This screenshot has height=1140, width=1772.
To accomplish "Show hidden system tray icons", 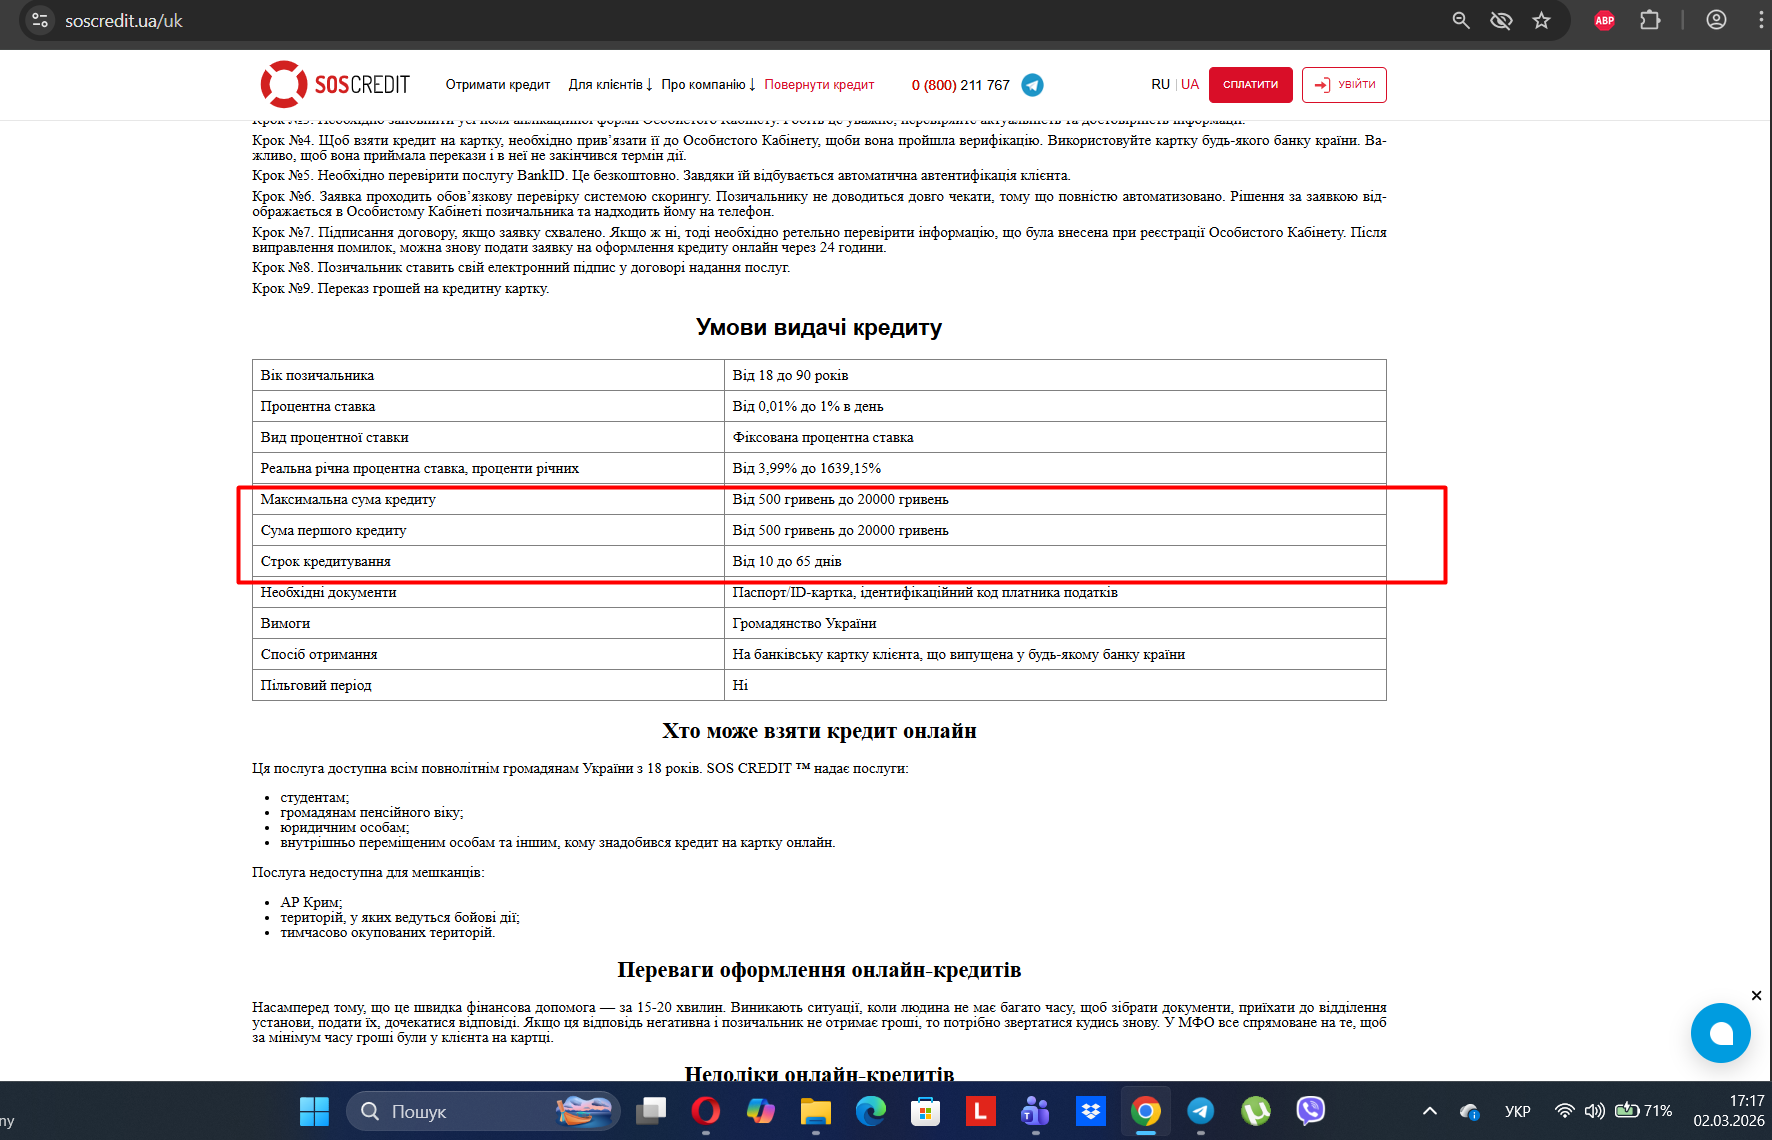I will 1430,1111.
